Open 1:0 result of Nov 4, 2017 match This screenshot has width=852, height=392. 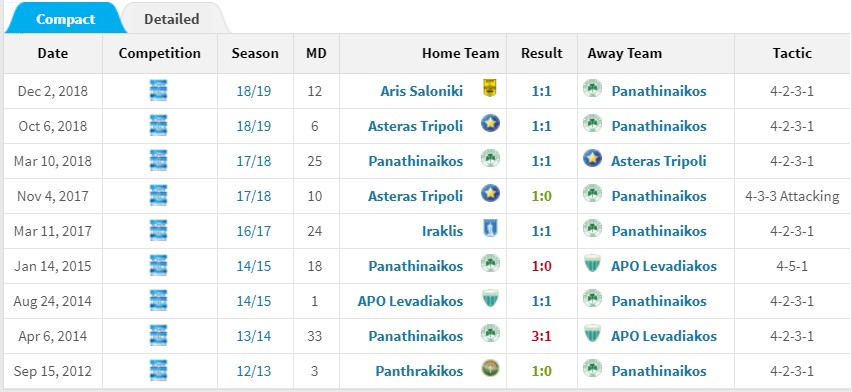[x=541, y=196]
